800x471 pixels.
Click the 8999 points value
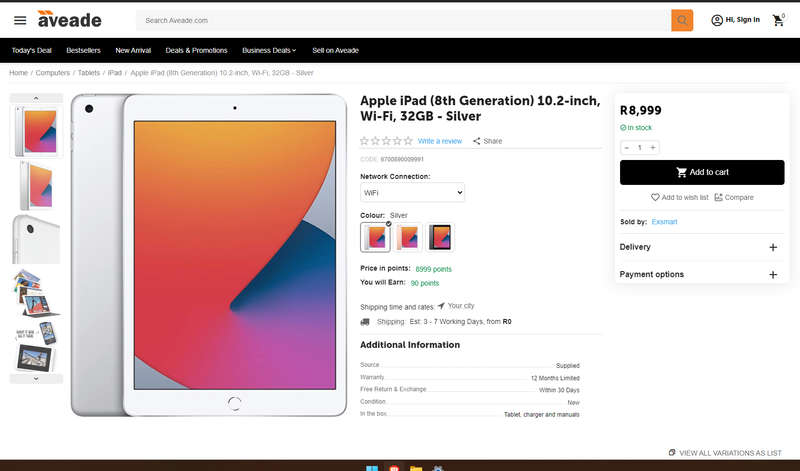pos(434,269)
